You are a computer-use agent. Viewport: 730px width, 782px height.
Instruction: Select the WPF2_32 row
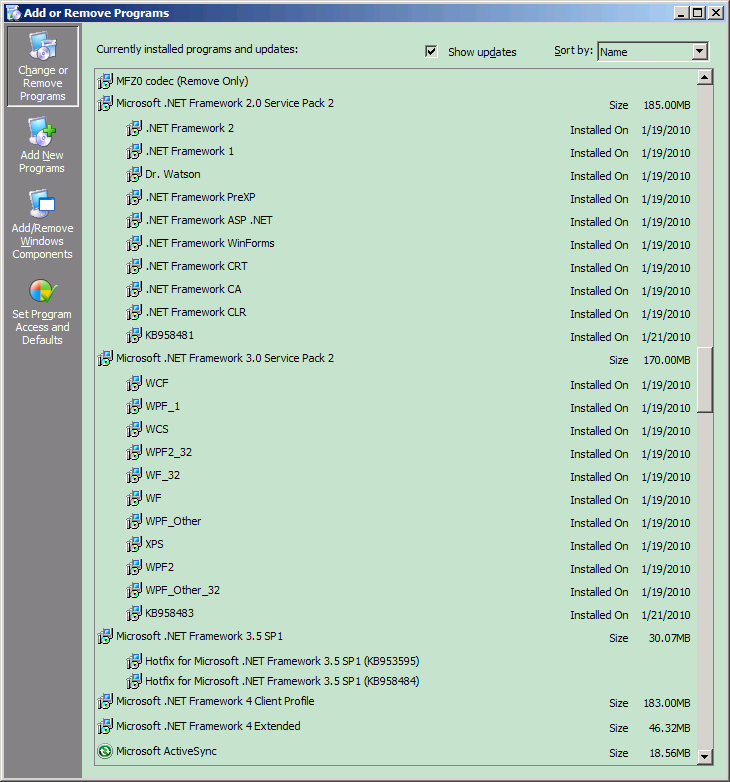pyautogui.click(x=409, y=452)
